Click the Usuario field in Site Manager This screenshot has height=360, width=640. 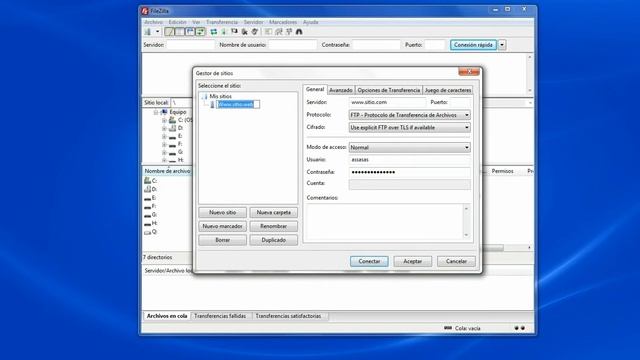[409, 160]
